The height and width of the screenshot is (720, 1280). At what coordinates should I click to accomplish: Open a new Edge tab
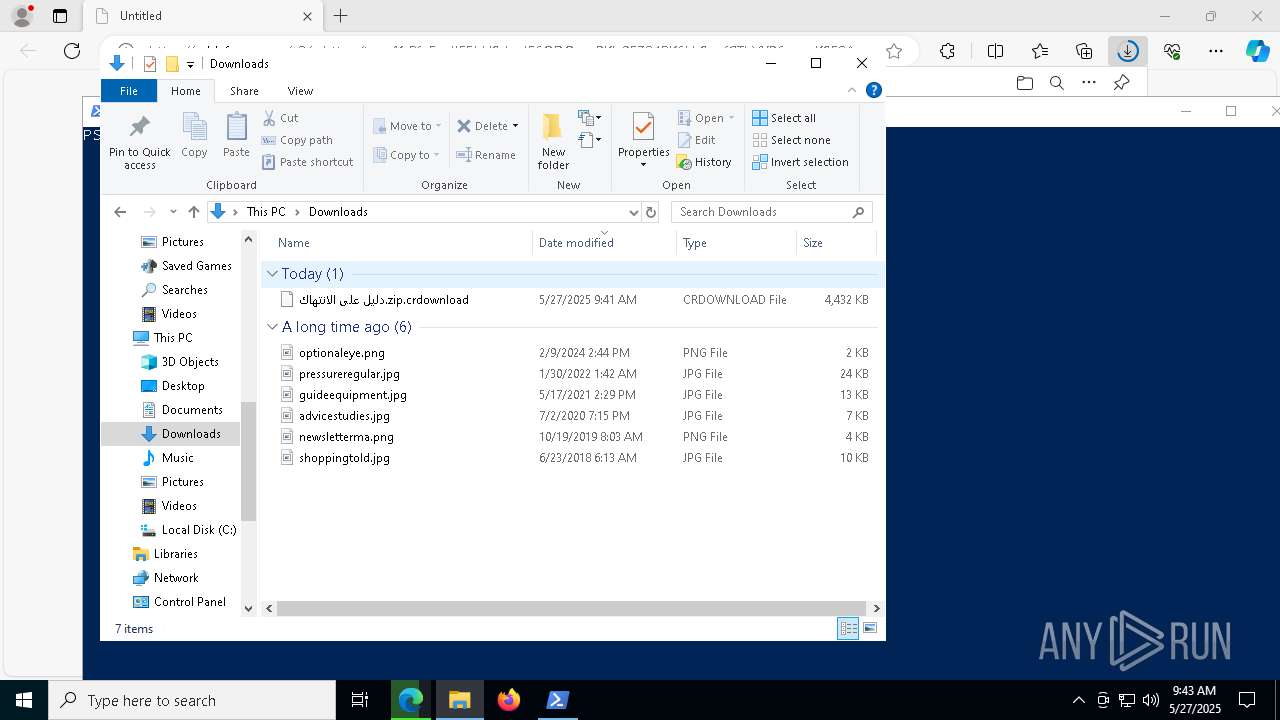pyautogui.click(x=341, y=16)
